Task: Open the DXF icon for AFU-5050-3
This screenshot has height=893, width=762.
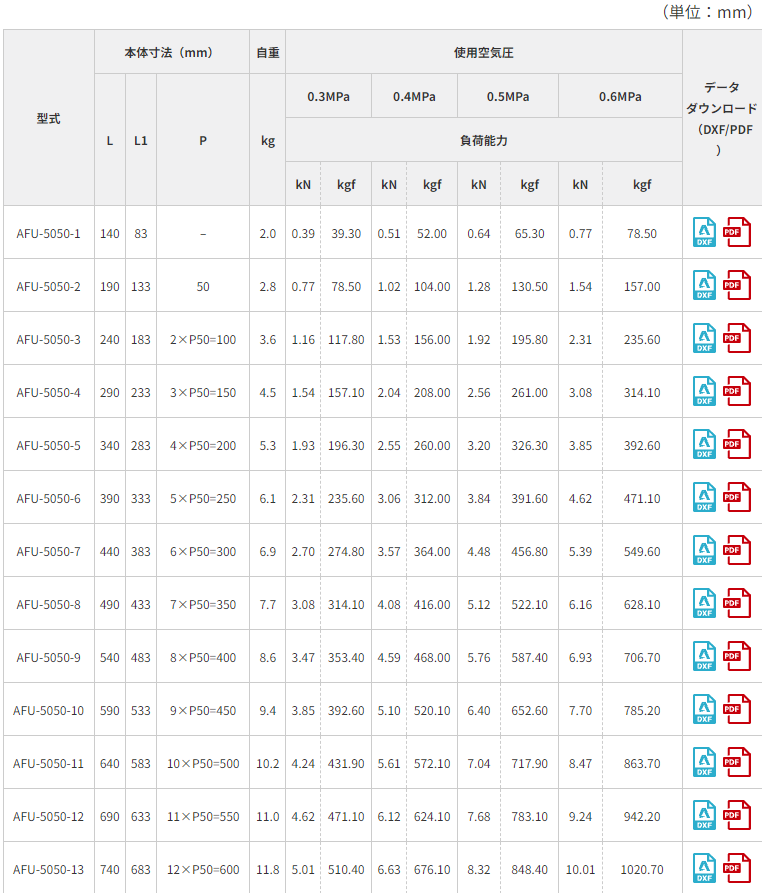Action: click(705, 339)
